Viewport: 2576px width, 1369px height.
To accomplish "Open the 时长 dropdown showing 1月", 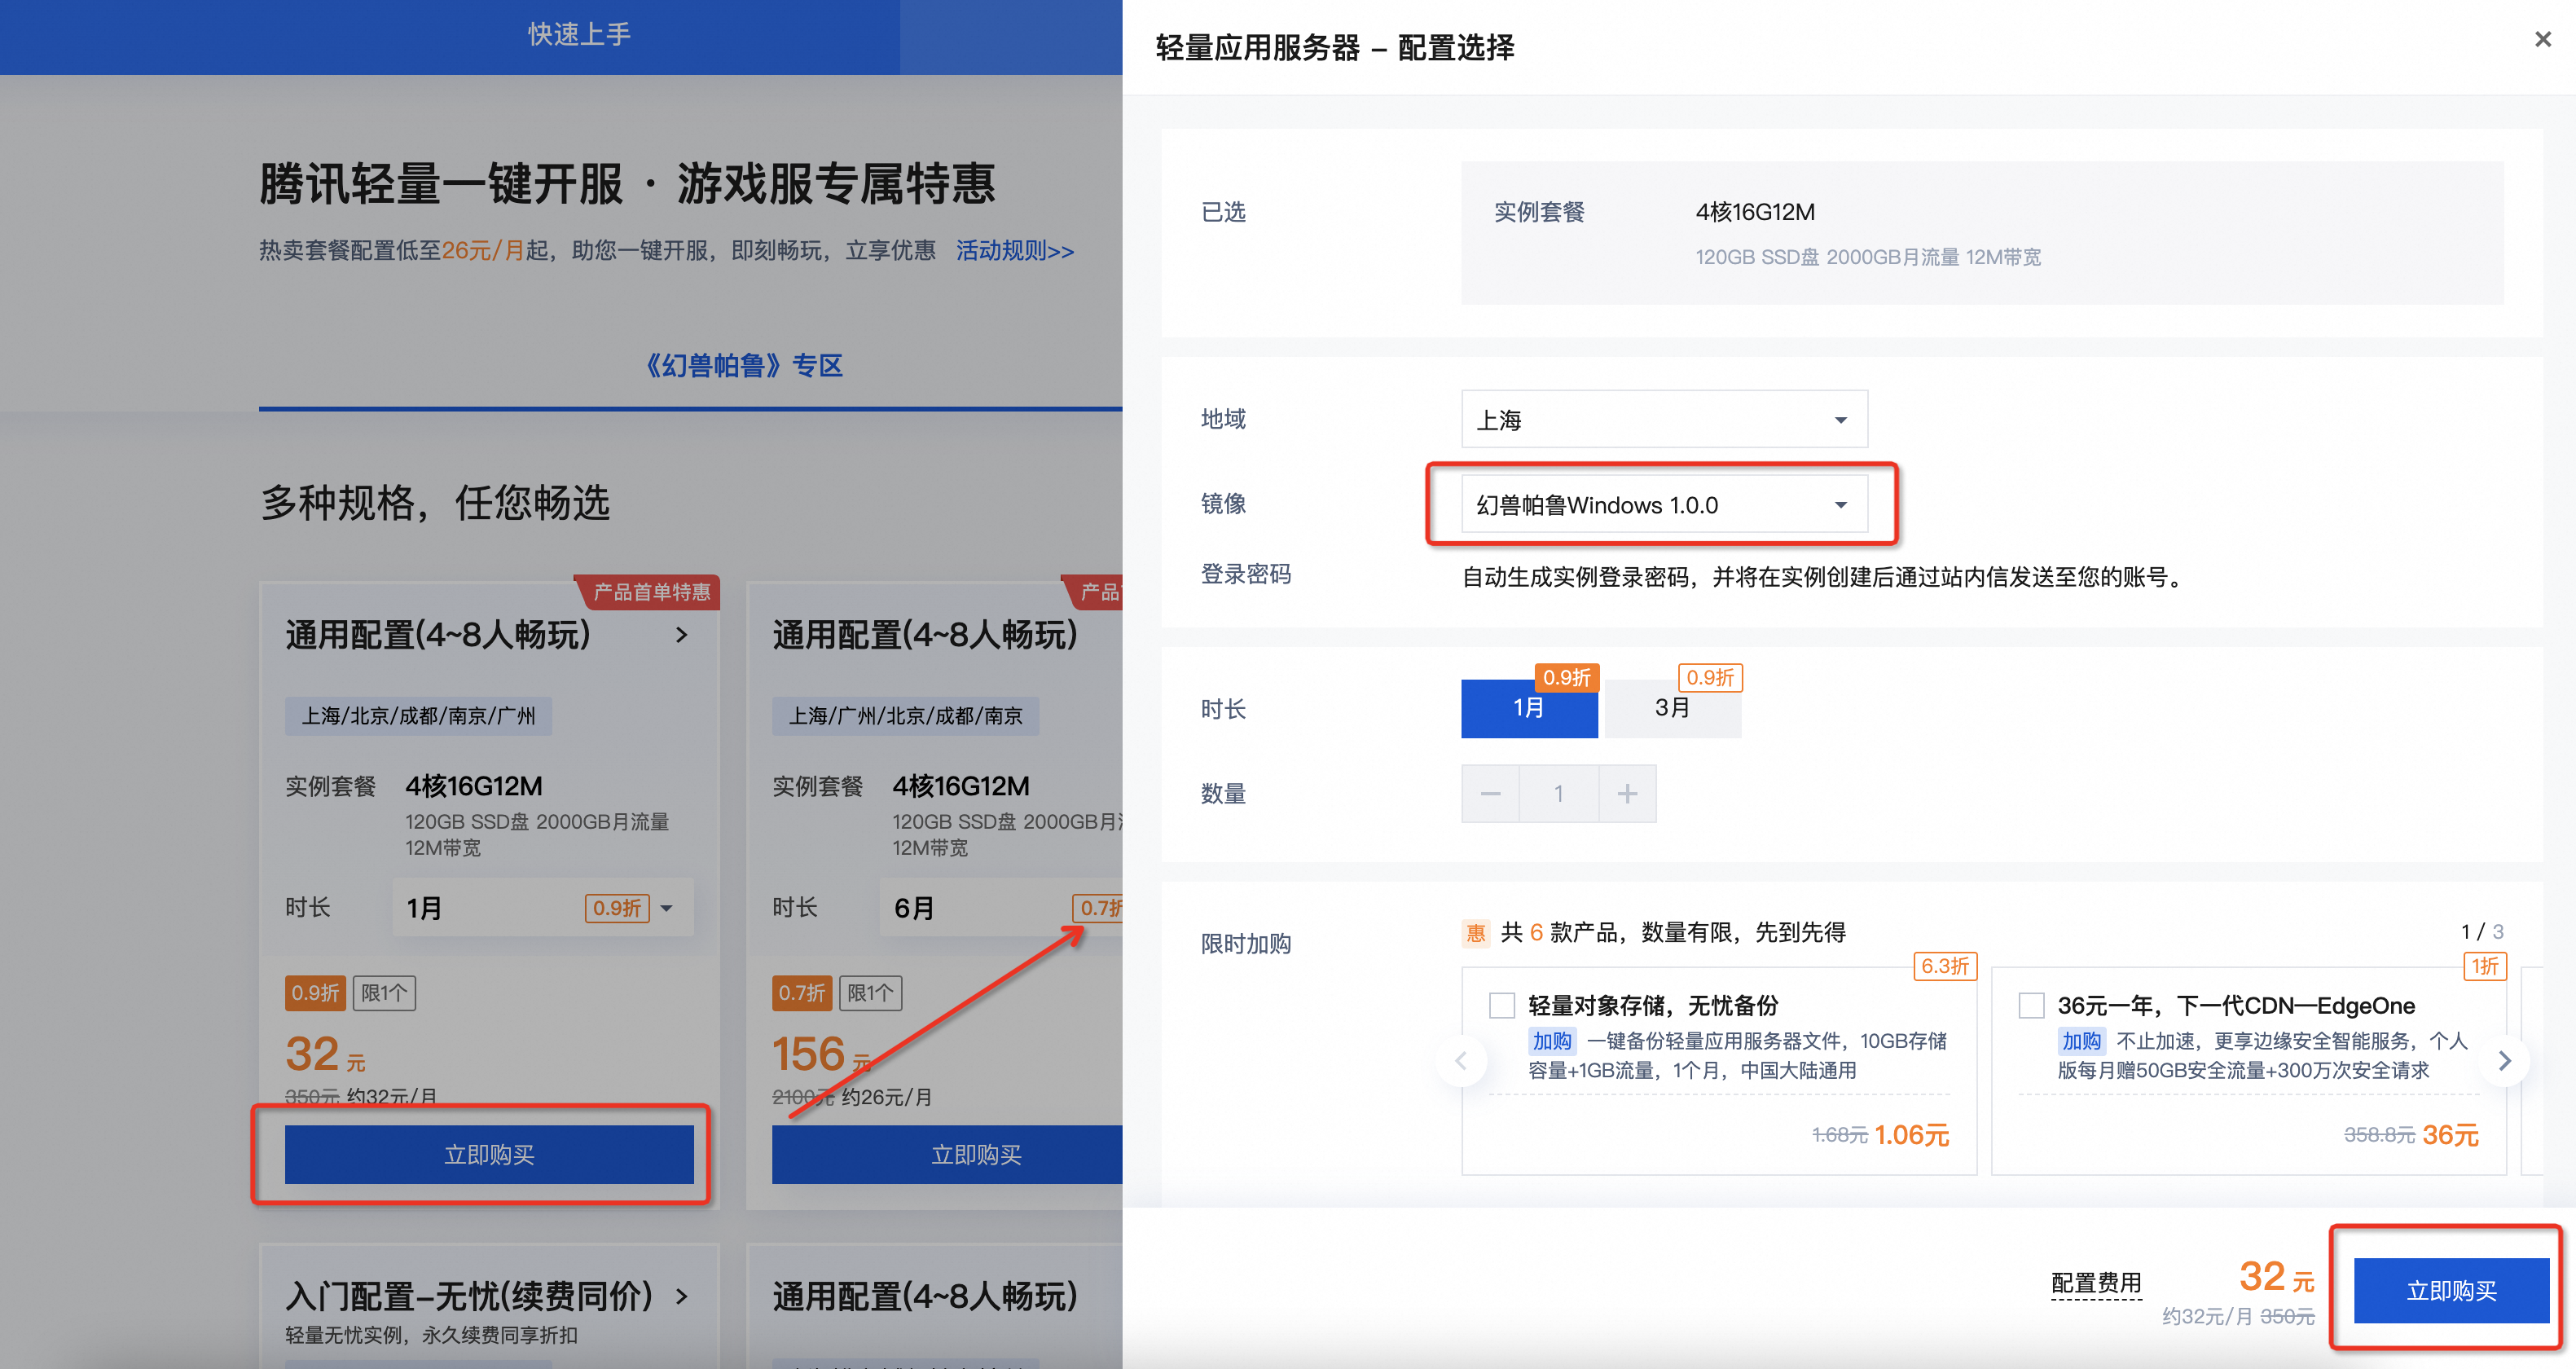I will point(542,908).
